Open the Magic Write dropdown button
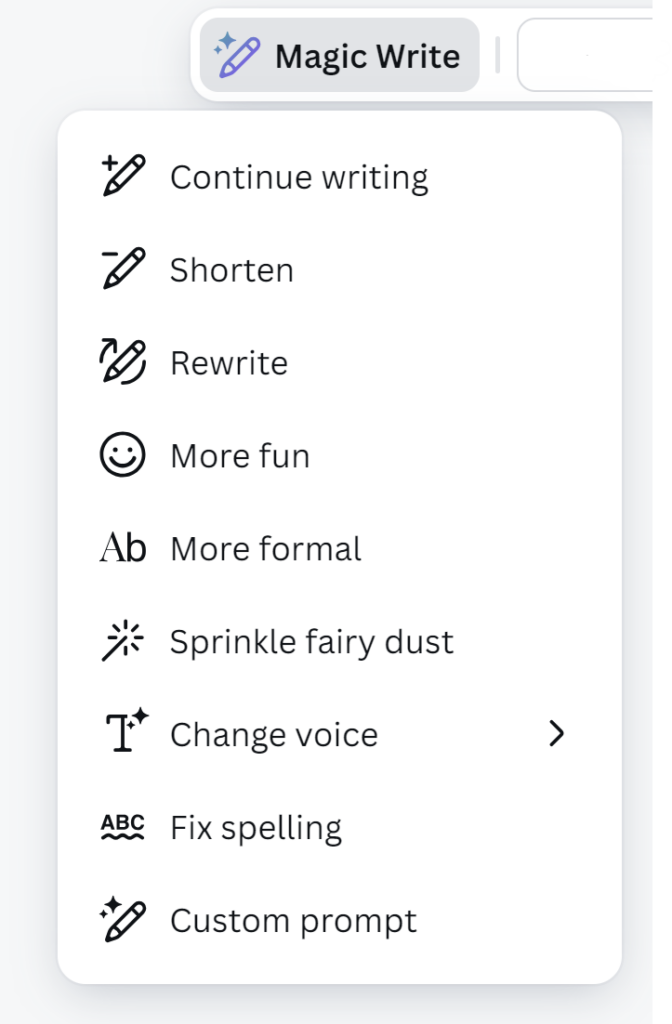Screen dimensions: 672x1024 (339, 56)
